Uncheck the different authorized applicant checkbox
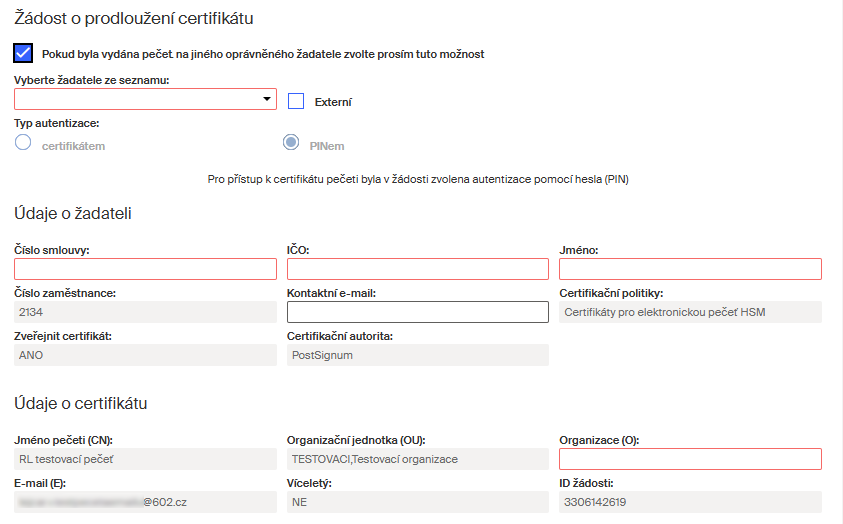 24,53
